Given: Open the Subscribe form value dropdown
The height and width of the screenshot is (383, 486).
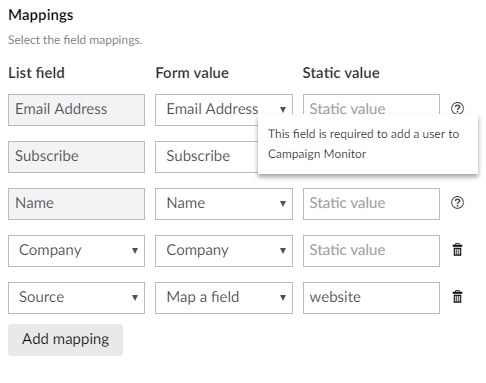Looking at the screenshot, I should tap(207, 157).
